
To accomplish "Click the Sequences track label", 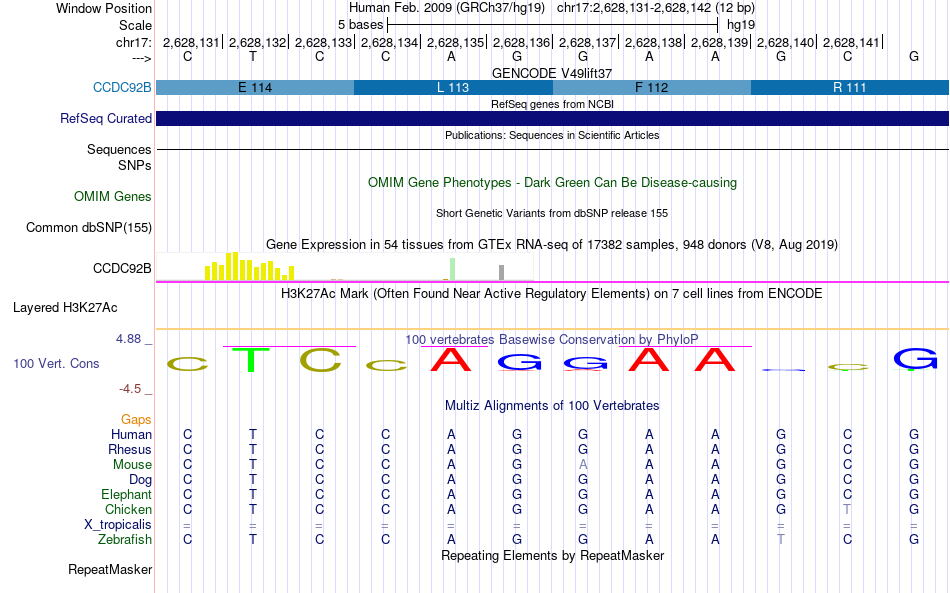I will pyautogui.click(x=119, y=149).
